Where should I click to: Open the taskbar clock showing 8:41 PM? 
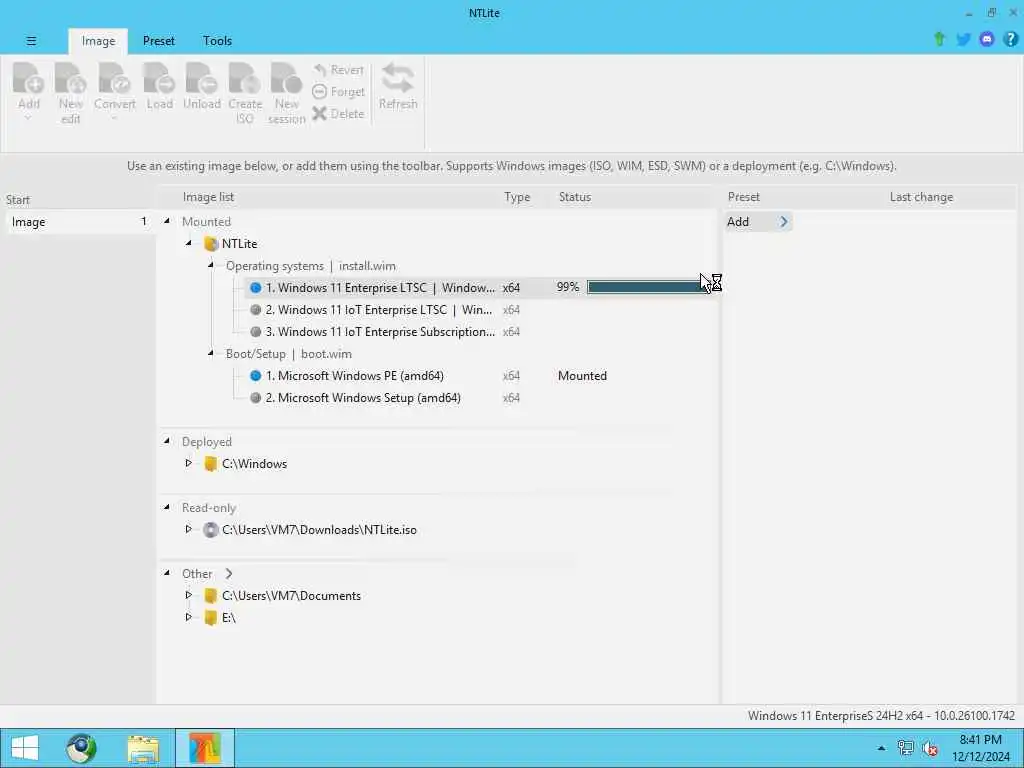(x=980, y=748)
